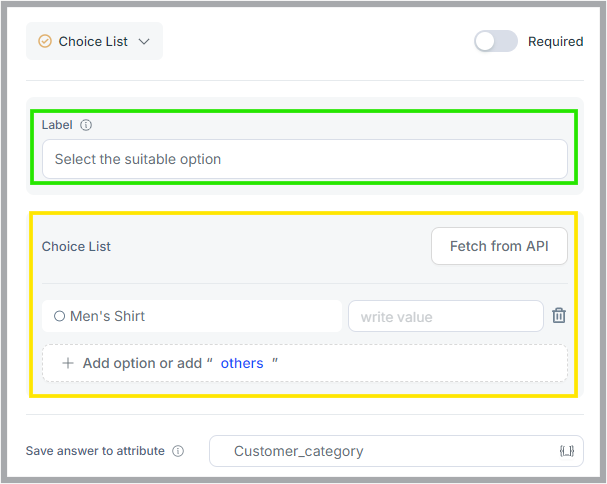Click the Choice List section heading
This screenshot has width=607, height=484.
pyautogui.click(x=76, y=246)
